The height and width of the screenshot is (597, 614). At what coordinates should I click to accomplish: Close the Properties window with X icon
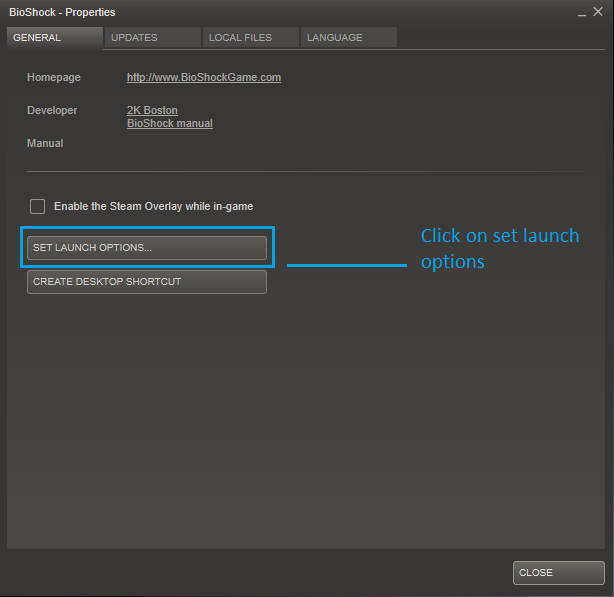point(598,12)
